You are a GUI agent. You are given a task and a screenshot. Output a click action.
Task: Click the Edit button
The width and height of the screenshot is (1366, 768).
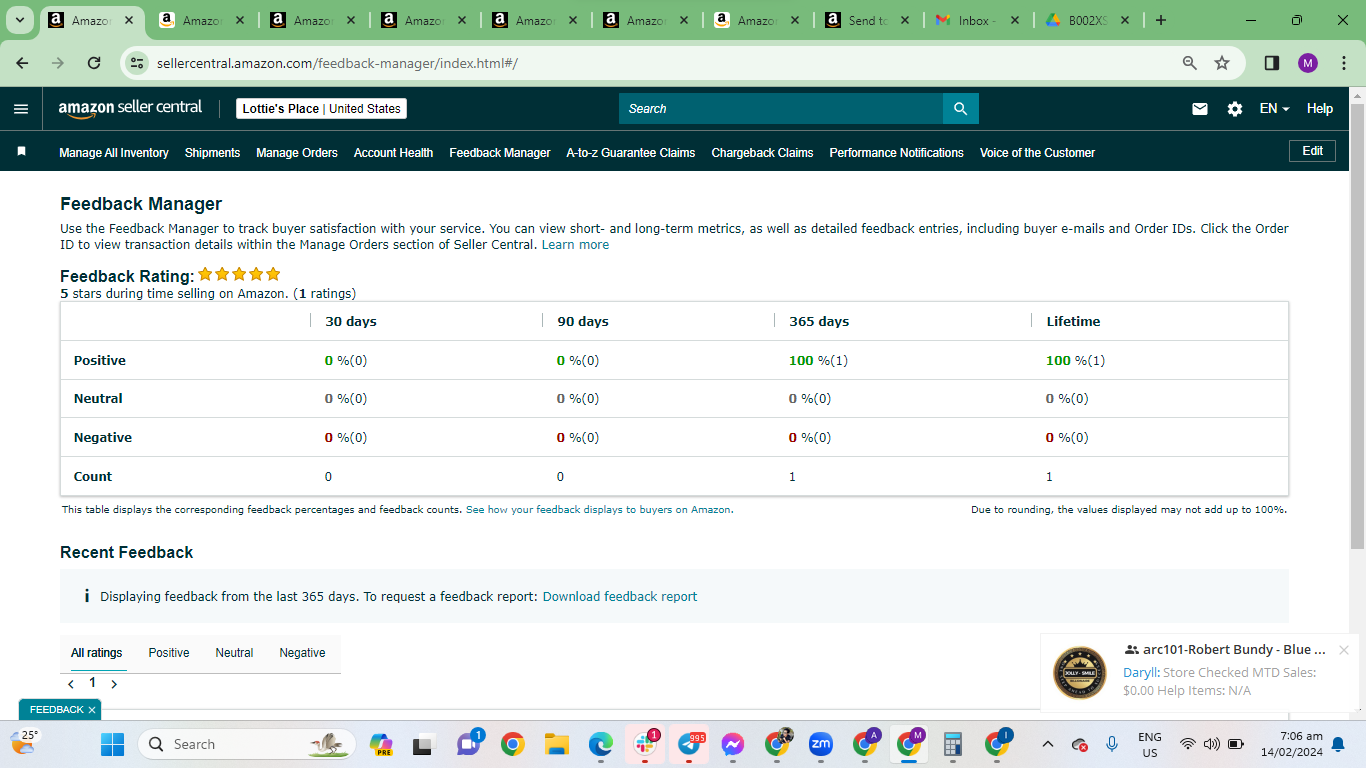point(1313,151)
